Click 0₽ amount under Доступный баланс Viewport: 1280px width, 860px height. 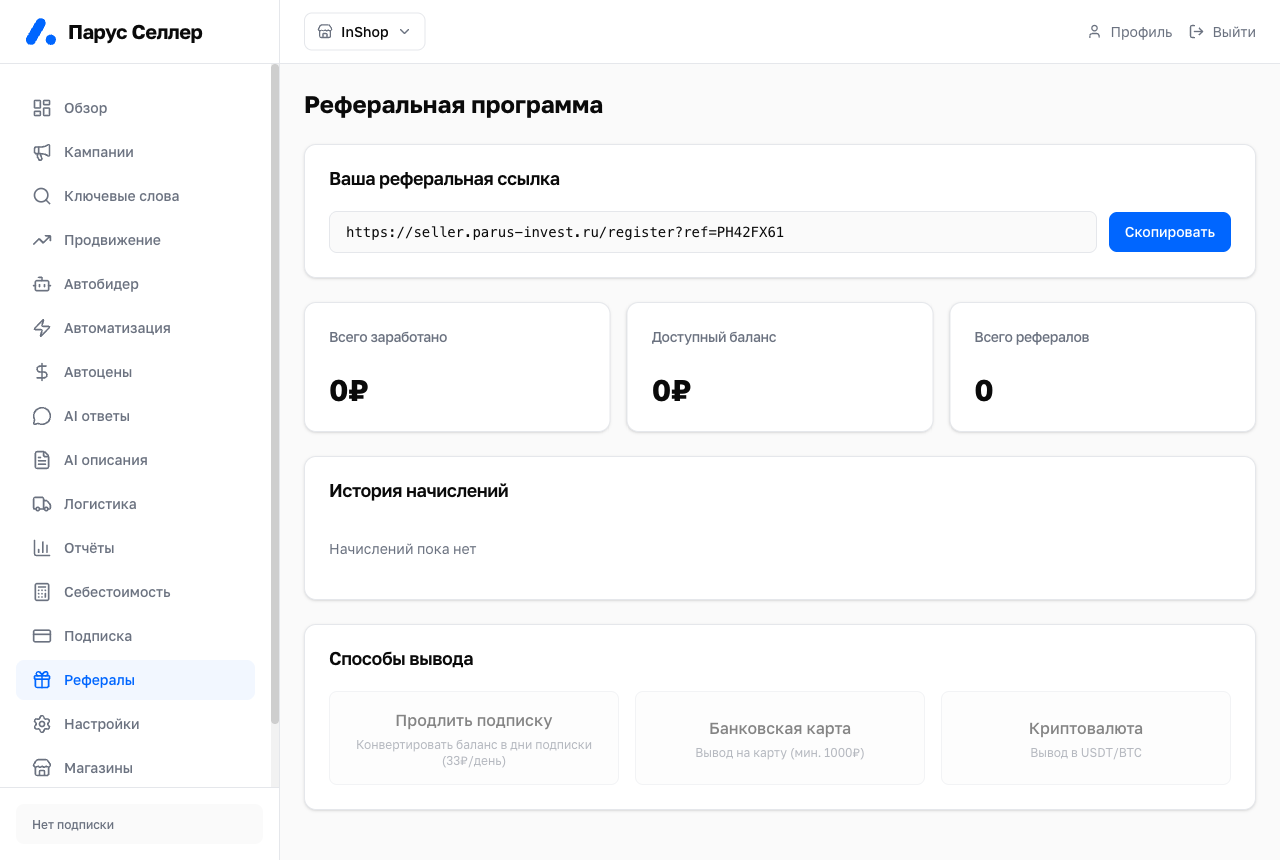672,391
